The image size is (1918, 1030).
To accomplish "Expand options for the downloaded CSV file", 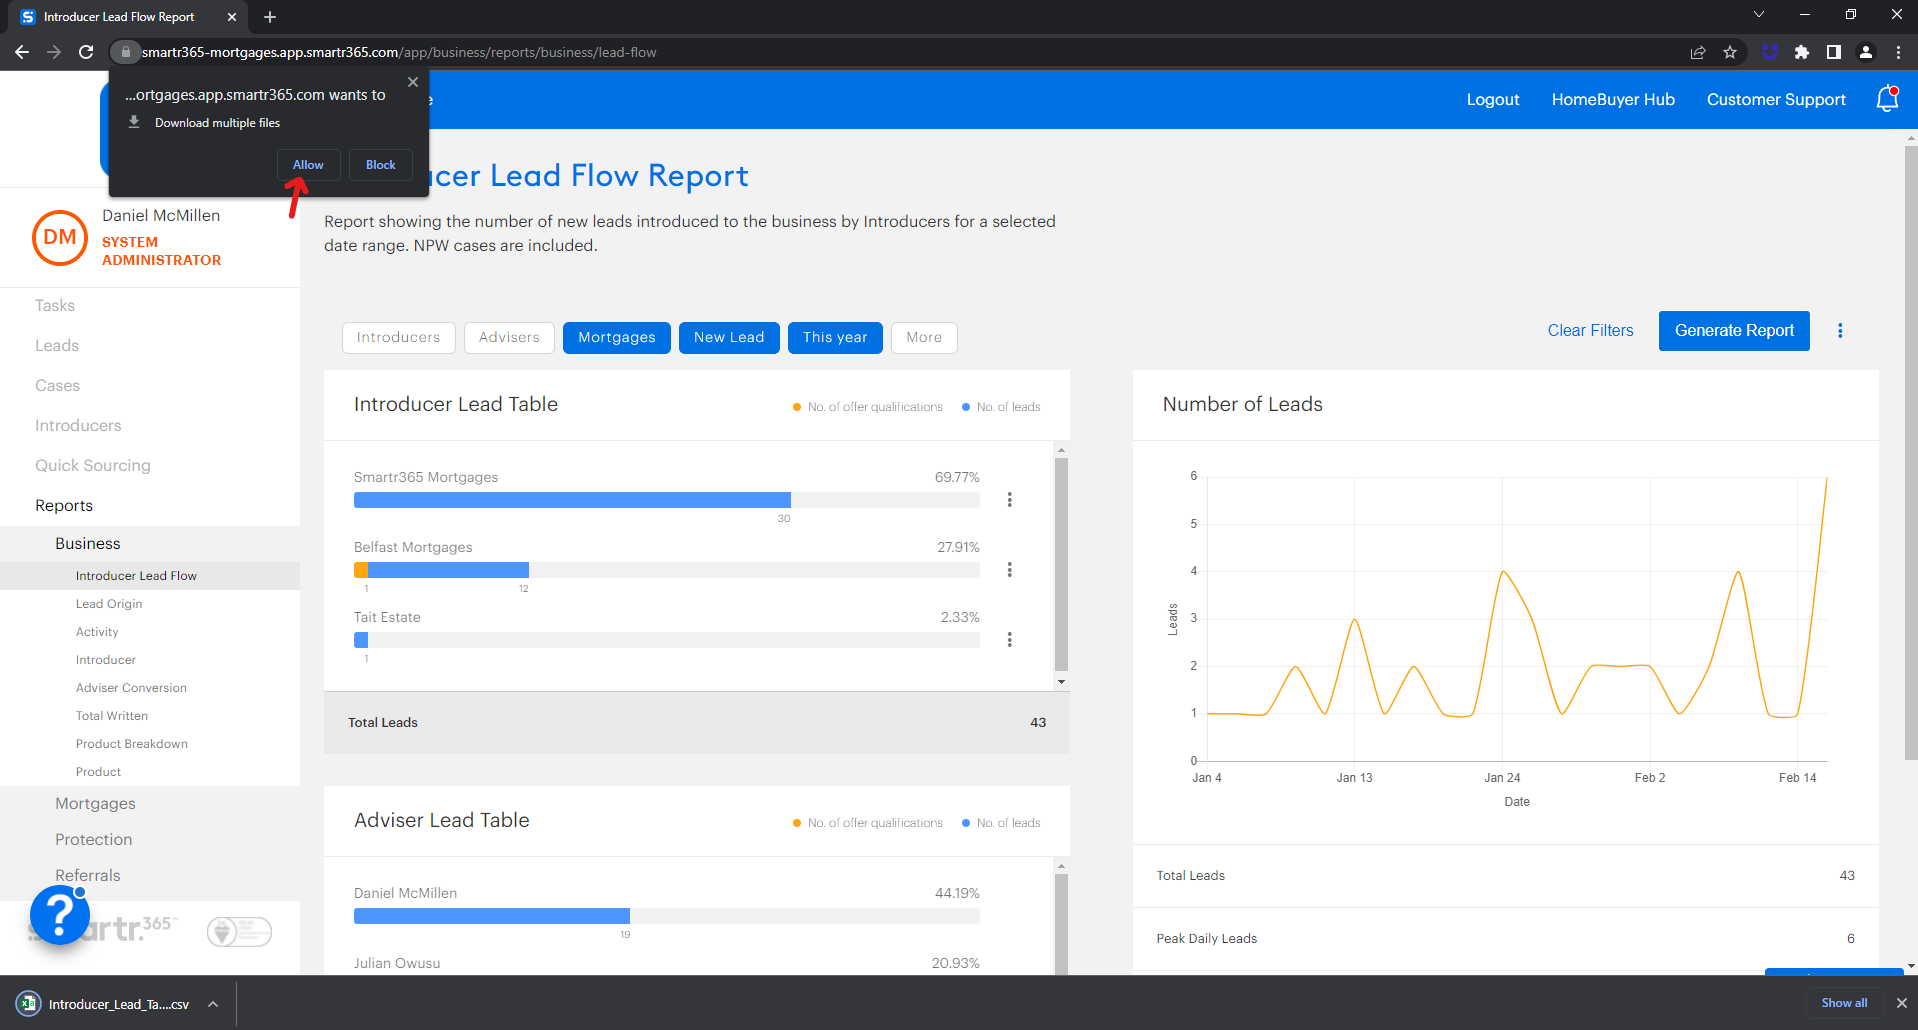I will click(213, 1004).
